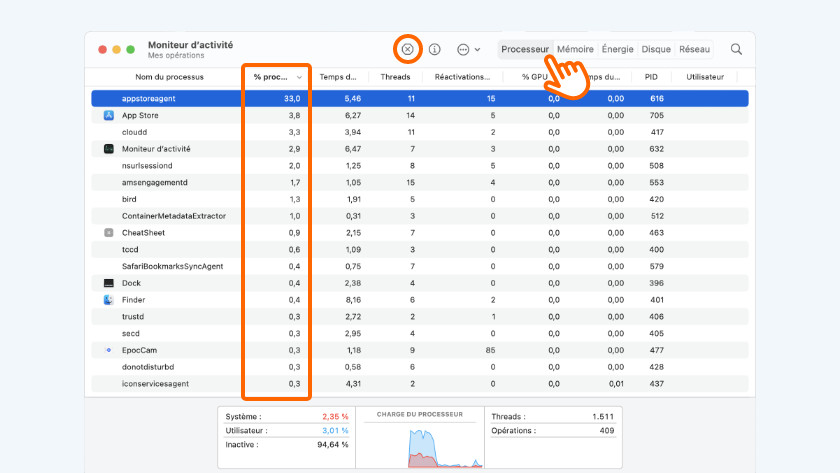Image resolution: width=840 pixels, height=473 pixels.
Task: Click PID value 616
Action: pos(657,99)
